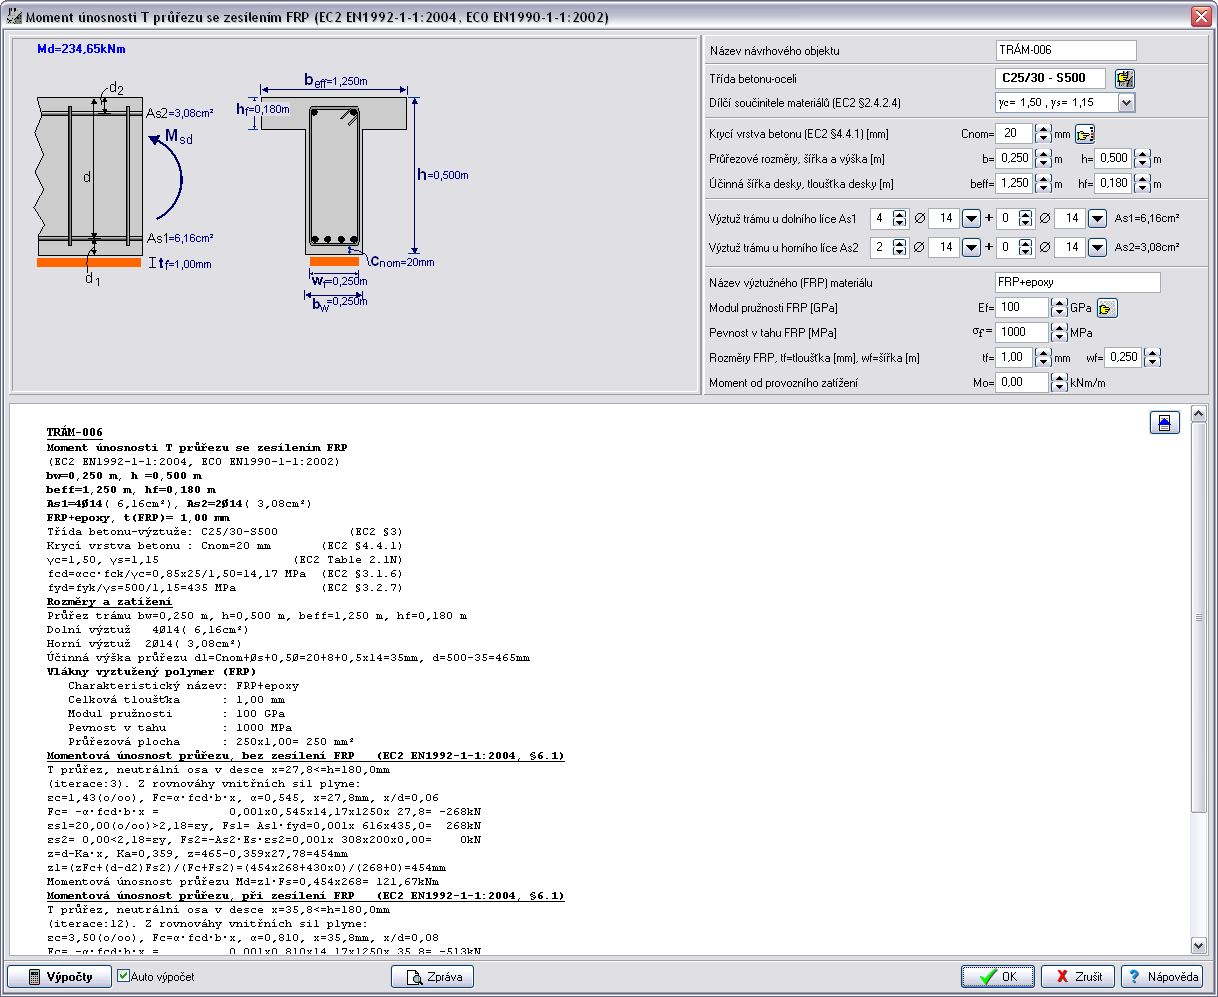Click the 'Rozměry a zatížení' report heading

pyautogui.click(x=109, y=602)
